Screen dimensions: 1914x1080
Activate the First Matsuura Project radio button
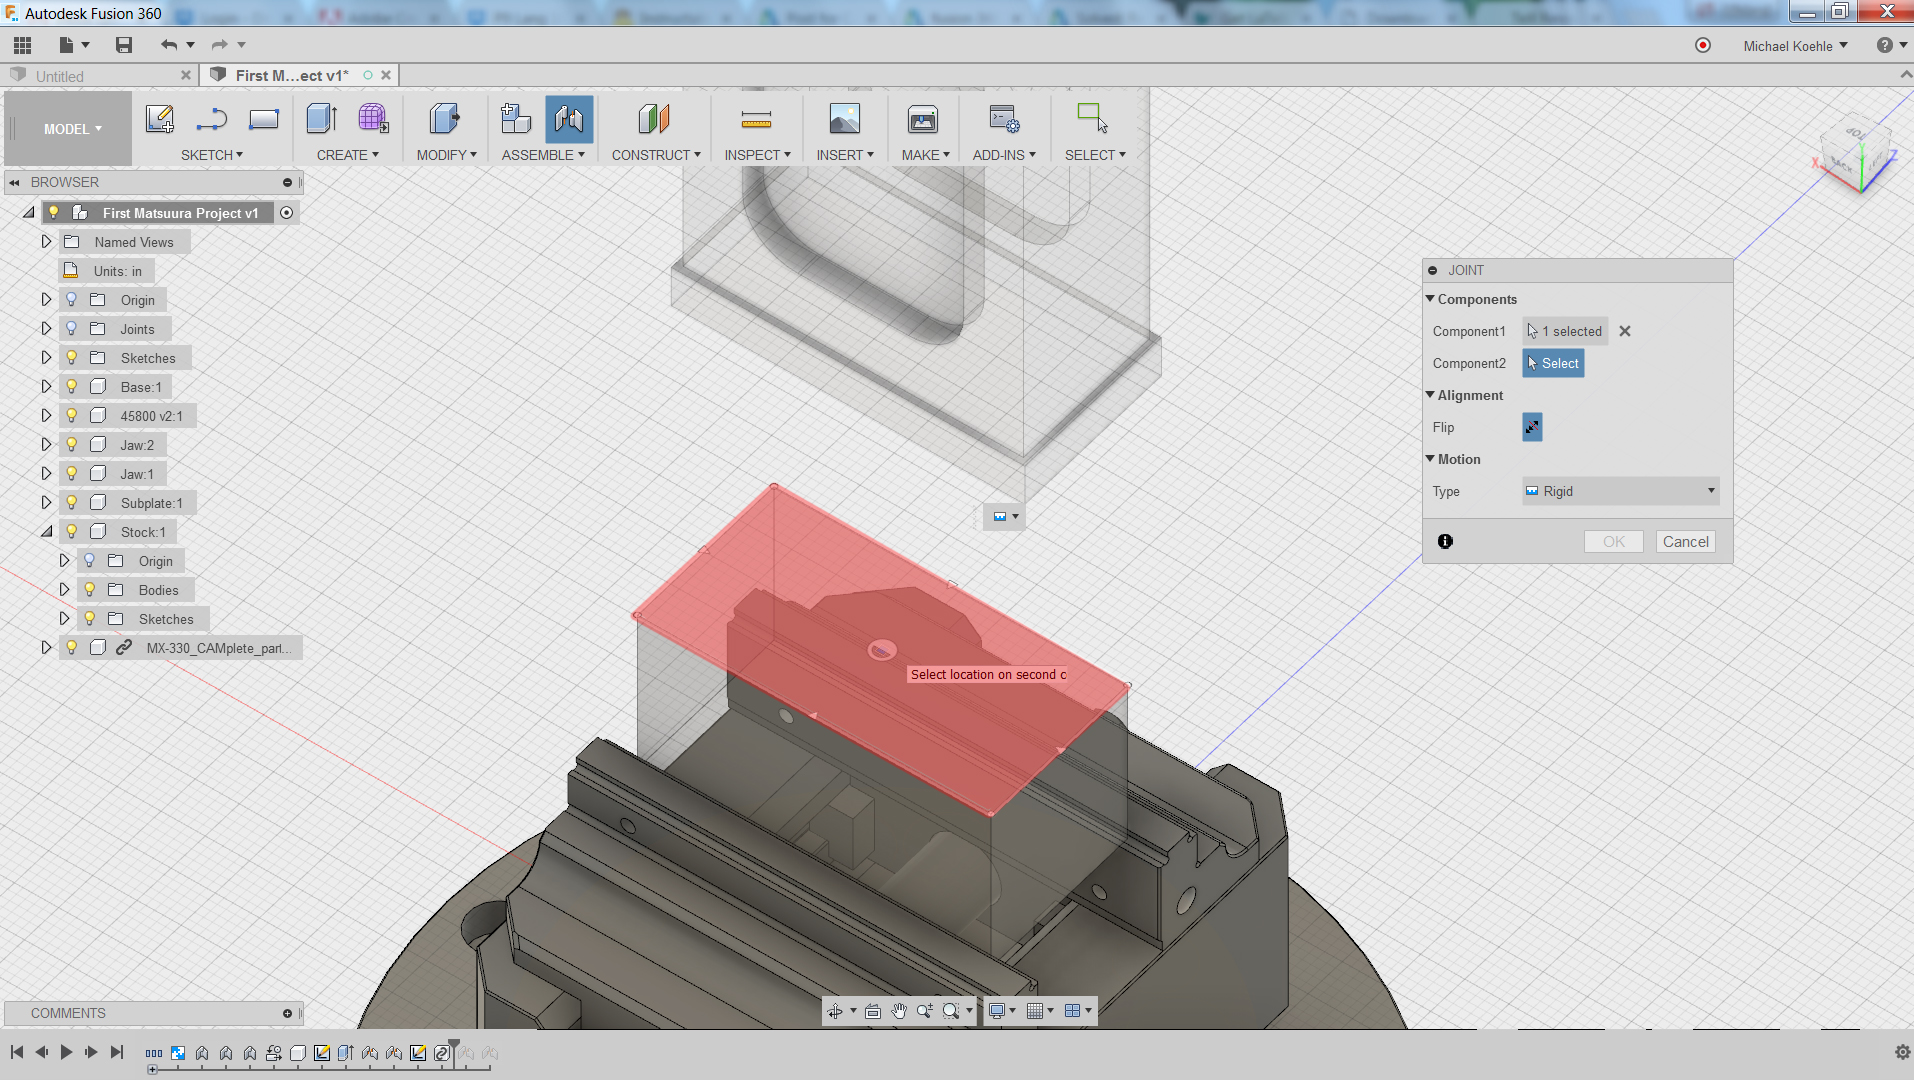(x=287, y=213)
